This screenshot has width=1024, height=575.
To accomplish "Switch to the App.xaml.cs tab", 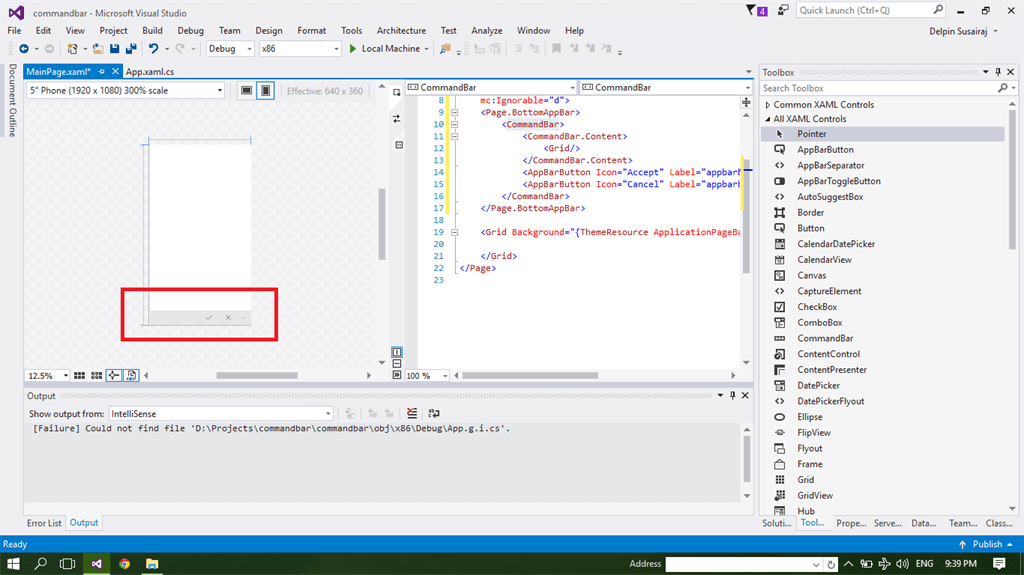I will (149, 72).
